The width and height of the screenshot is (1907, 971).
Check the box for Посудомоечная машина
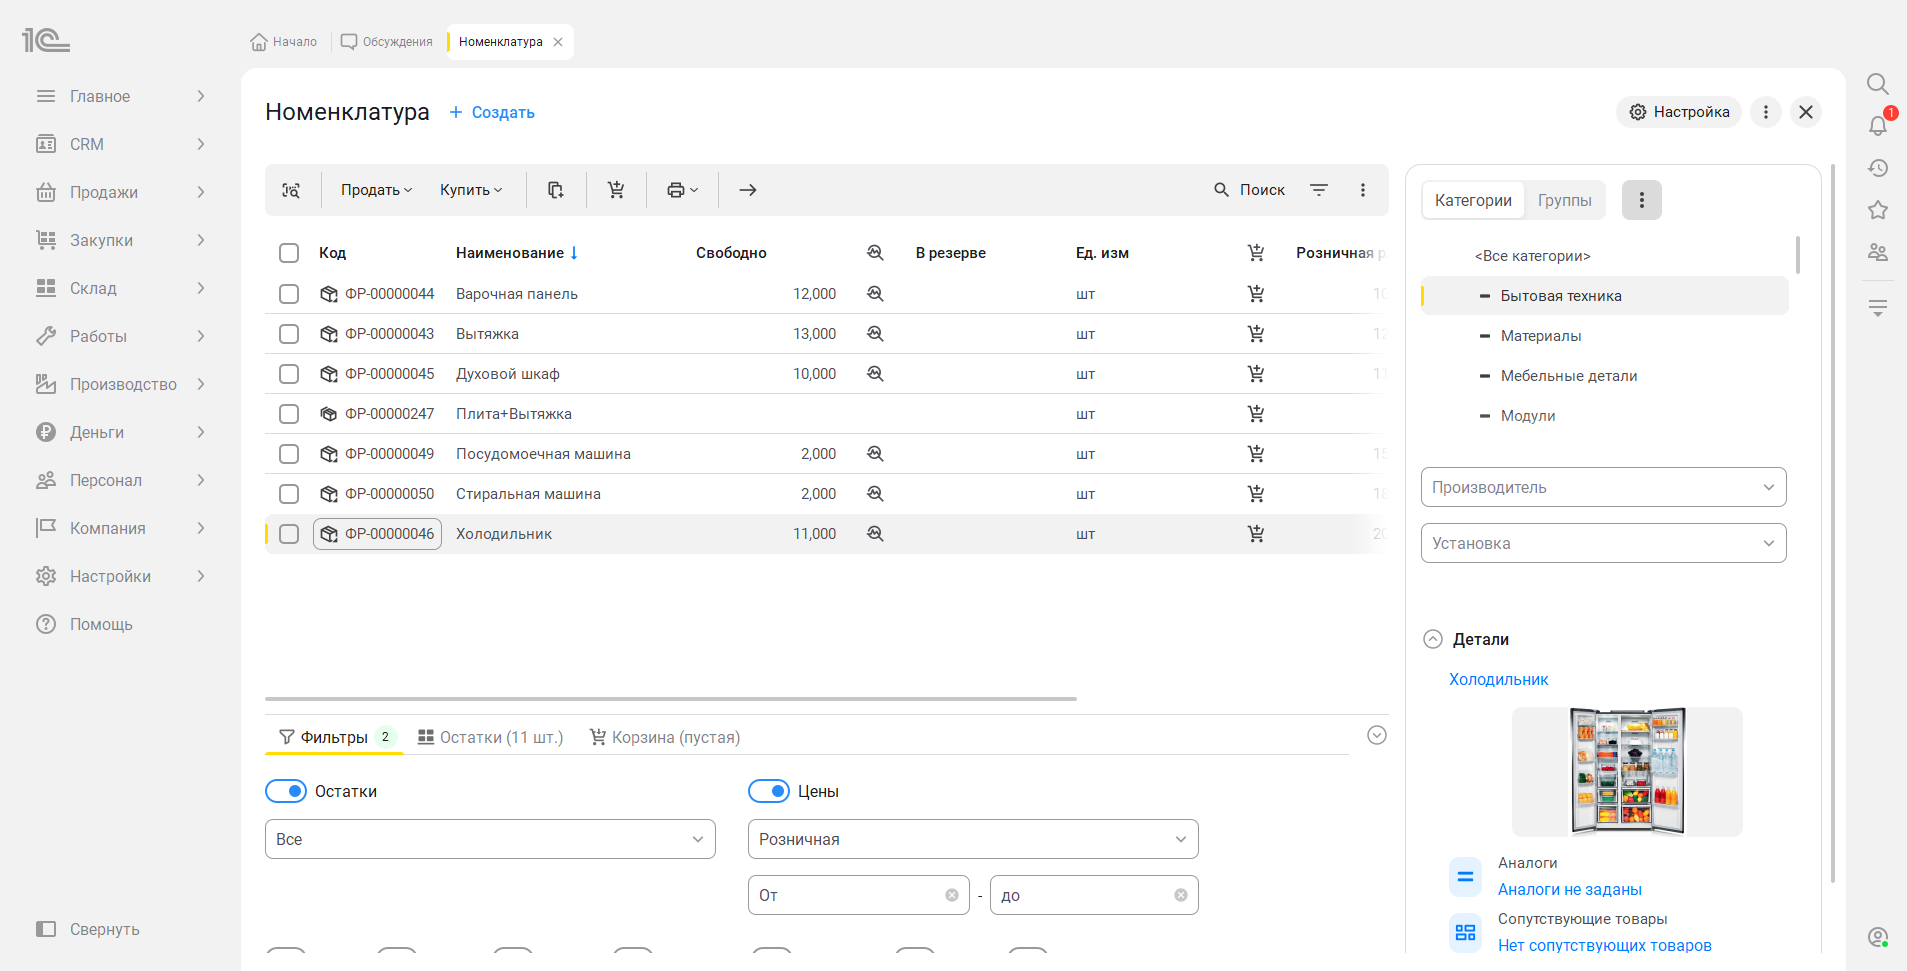coord(289,454)
